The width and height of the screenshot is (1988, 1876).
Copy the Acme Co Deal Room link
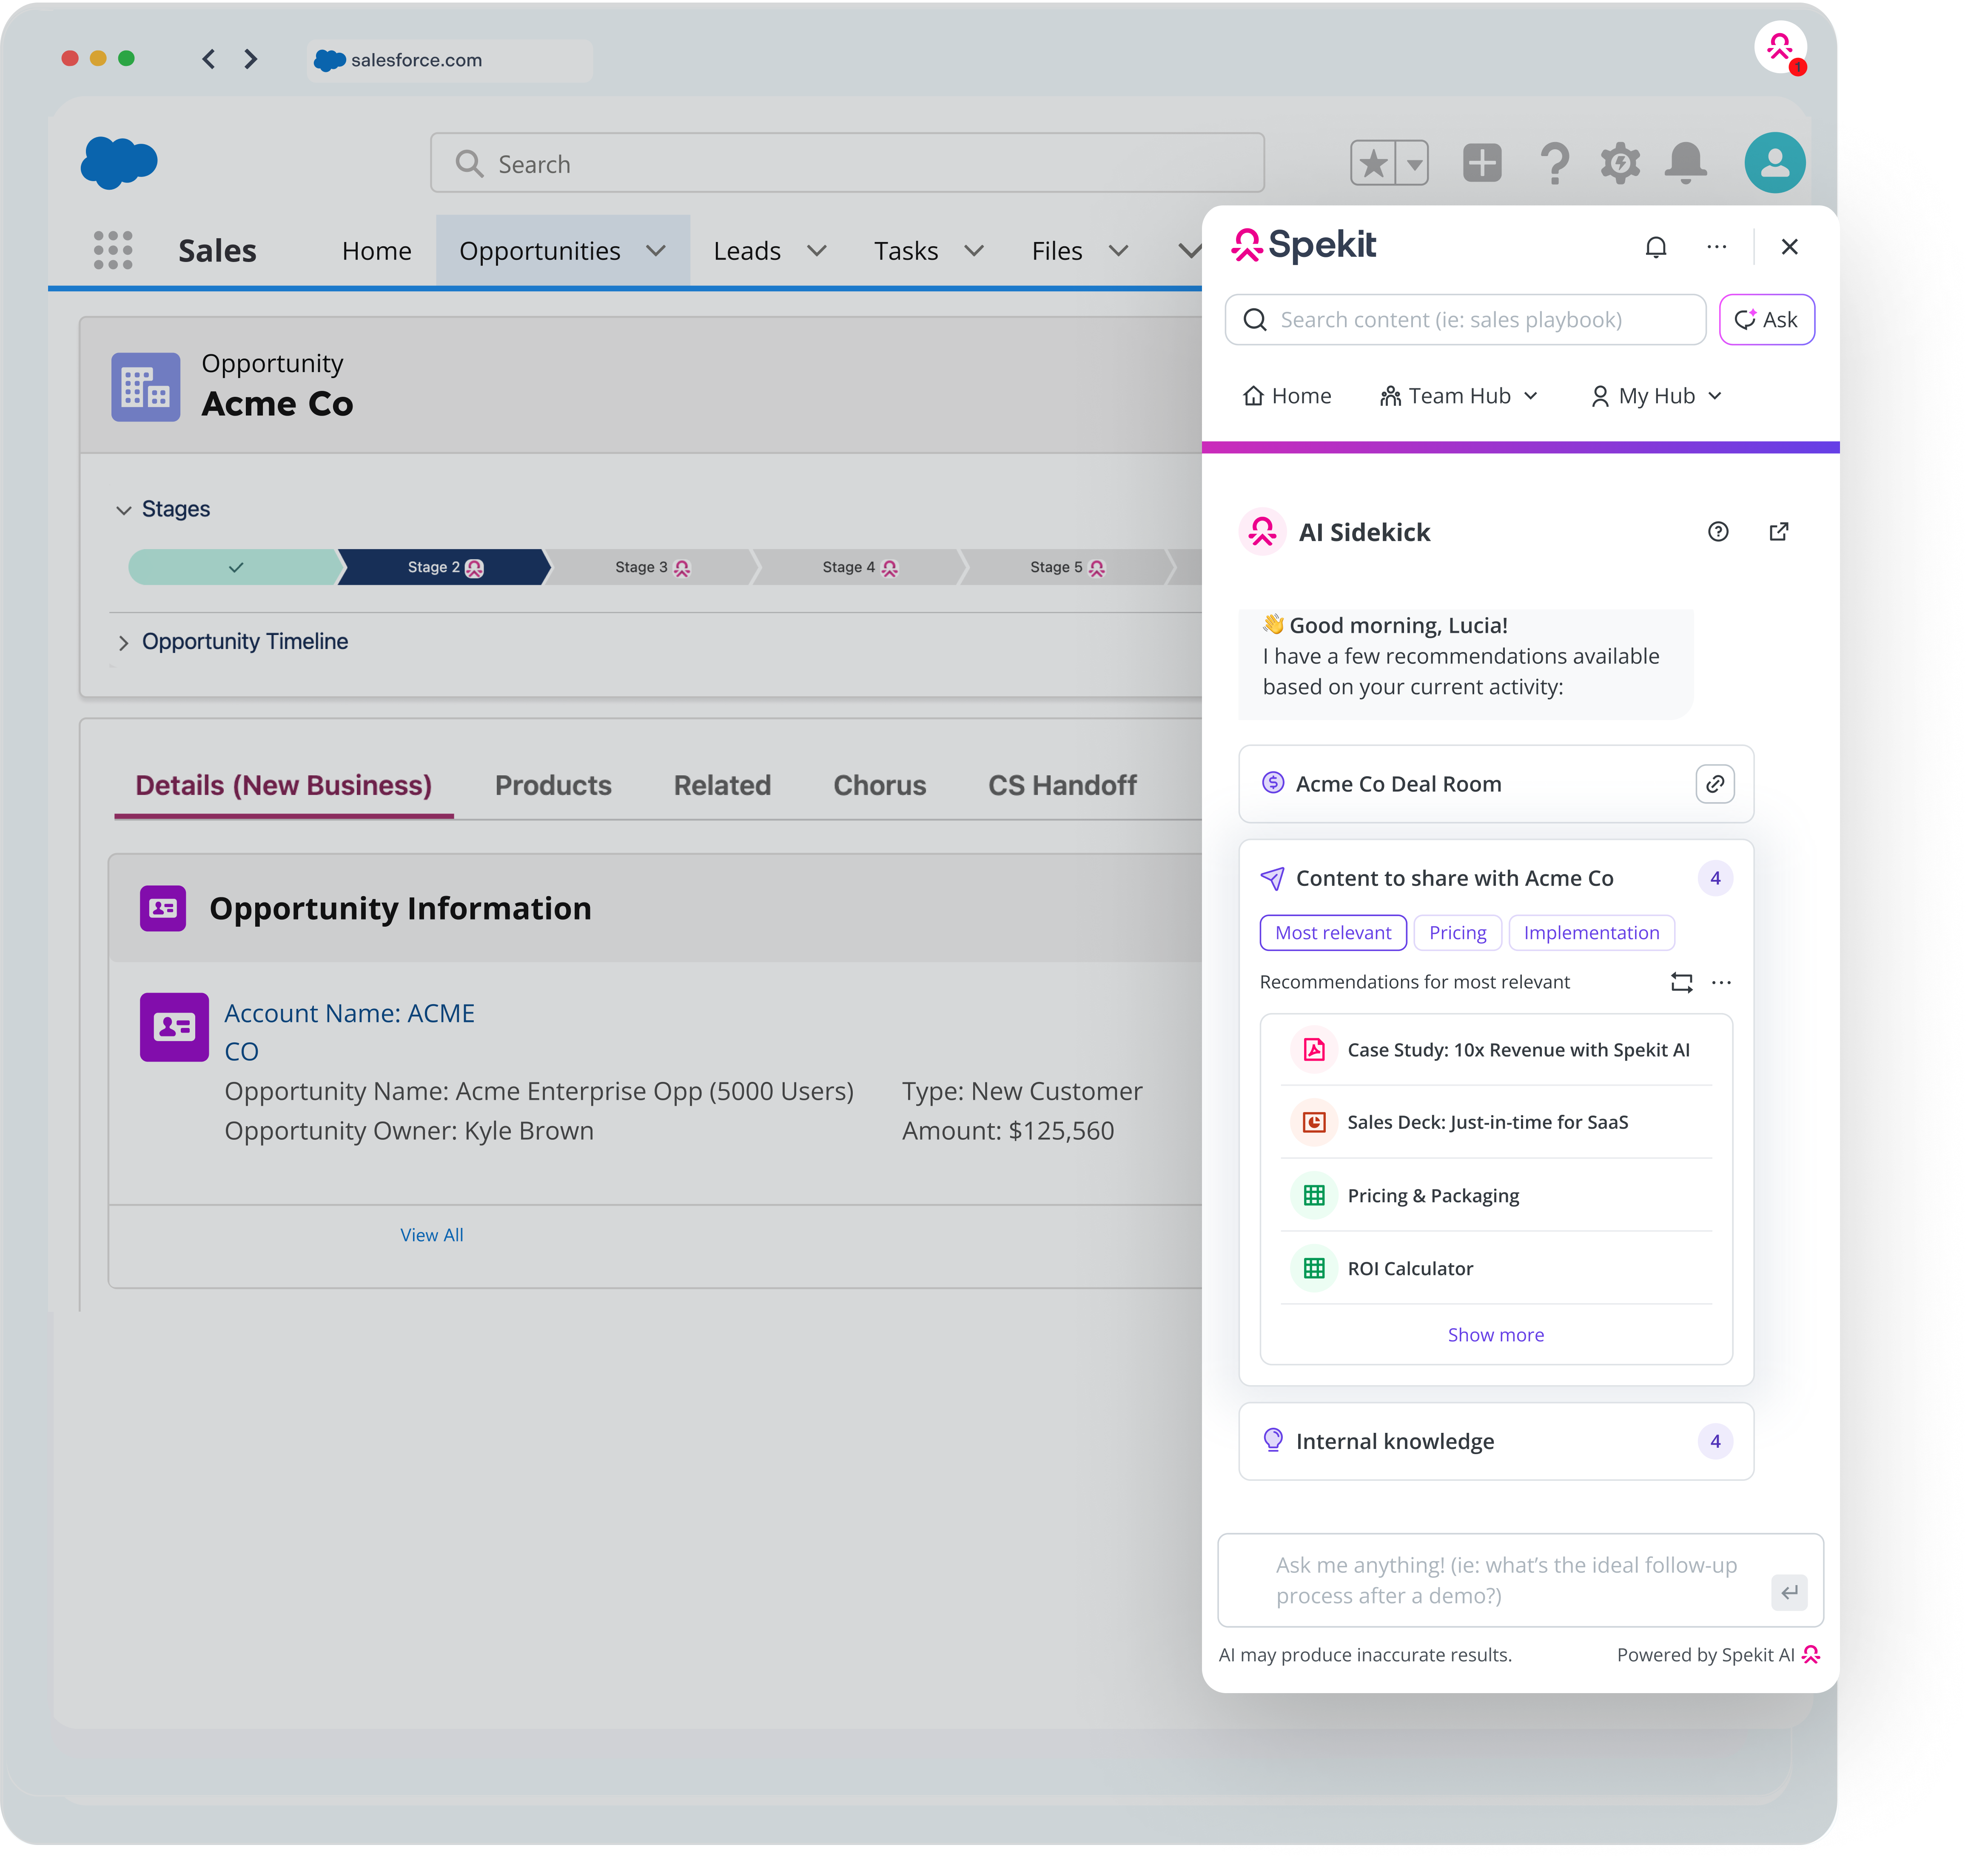pos(1715,784)
